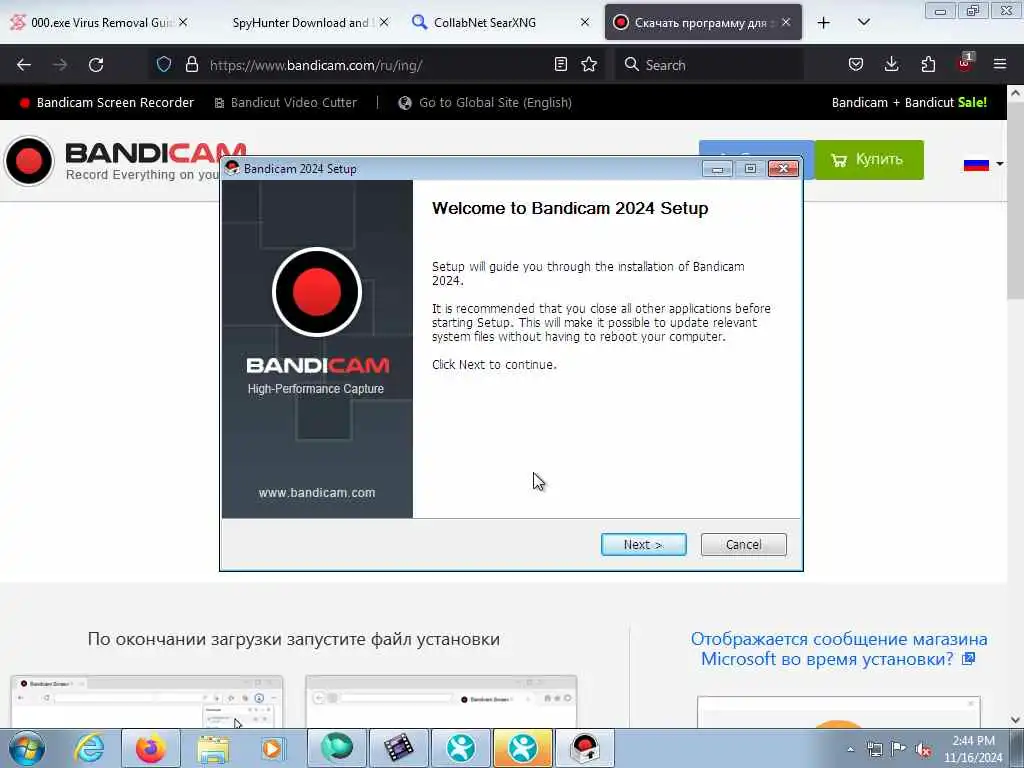Click the setup dialog title bar icon
The height and width of the screenshot is (768, 1024).
[232, 168]
